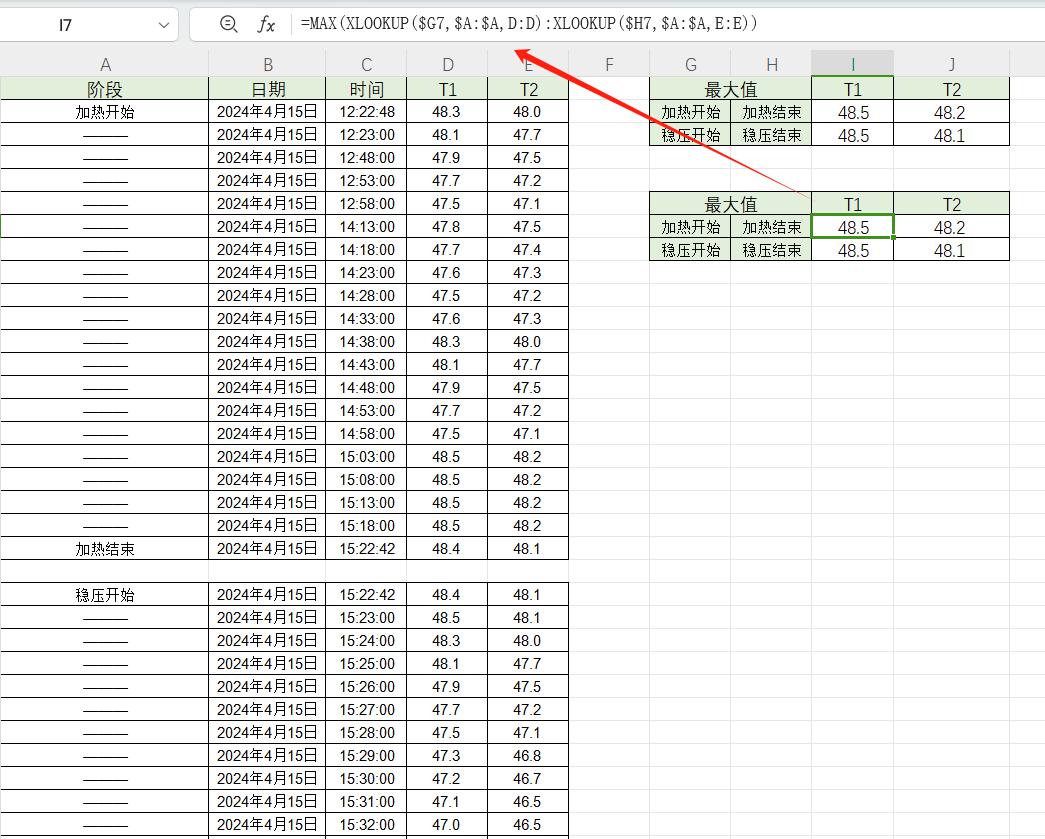This screenshot has height=839, width=1045.
Task: Click T2 header cell in column E
Action: click(528, 89)
